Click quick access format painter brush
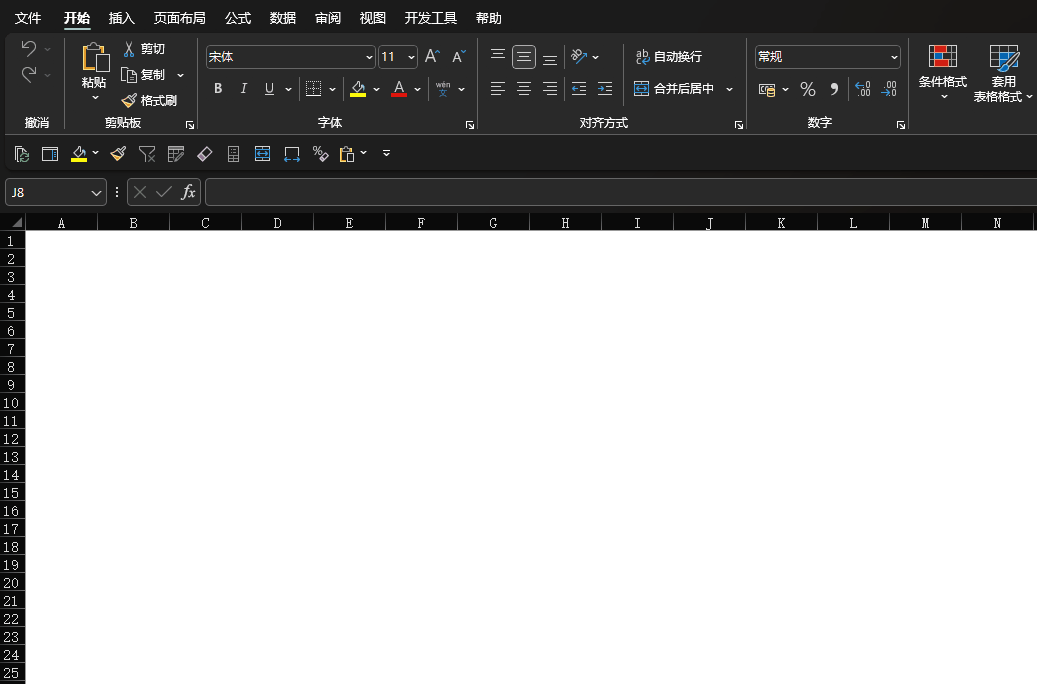This screenshot has height=684, width=1037. (x=118, y=154)
